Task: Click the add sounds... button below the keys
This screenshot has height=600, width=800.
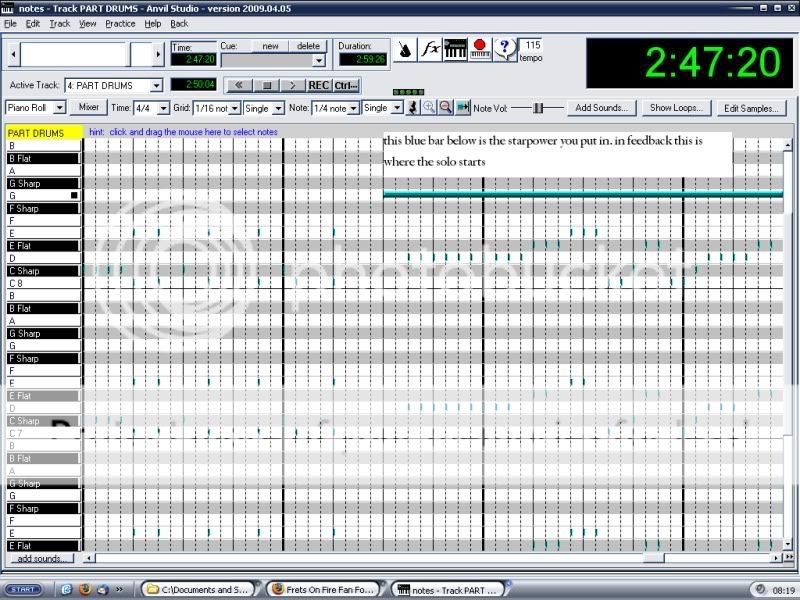Action: click(x=40, y=558)
